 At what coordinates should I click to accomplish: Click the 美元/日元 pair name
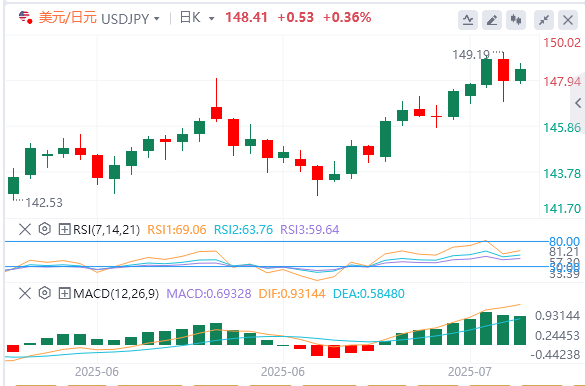tap(68, 18)
